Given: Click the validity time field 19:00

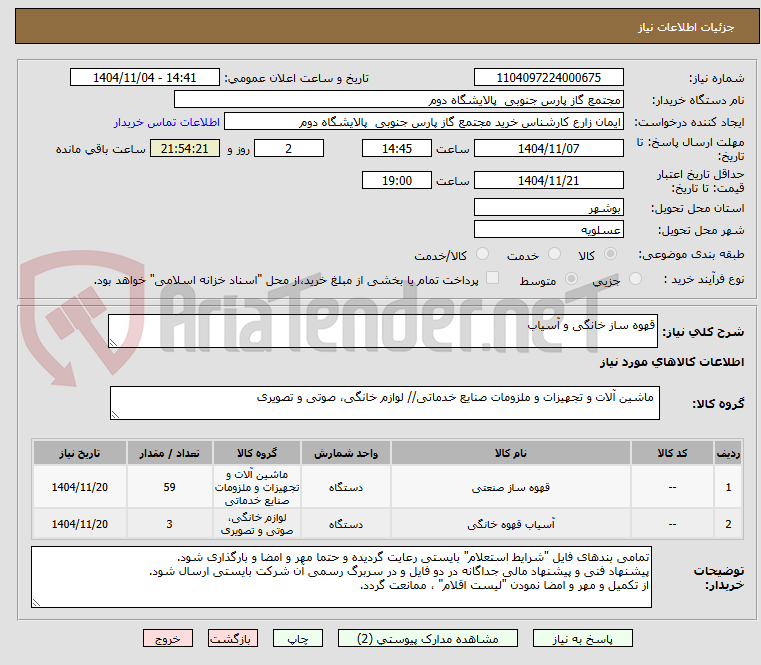Looking at the screenshot, I should pyautogui.click(x=397, y=181).
